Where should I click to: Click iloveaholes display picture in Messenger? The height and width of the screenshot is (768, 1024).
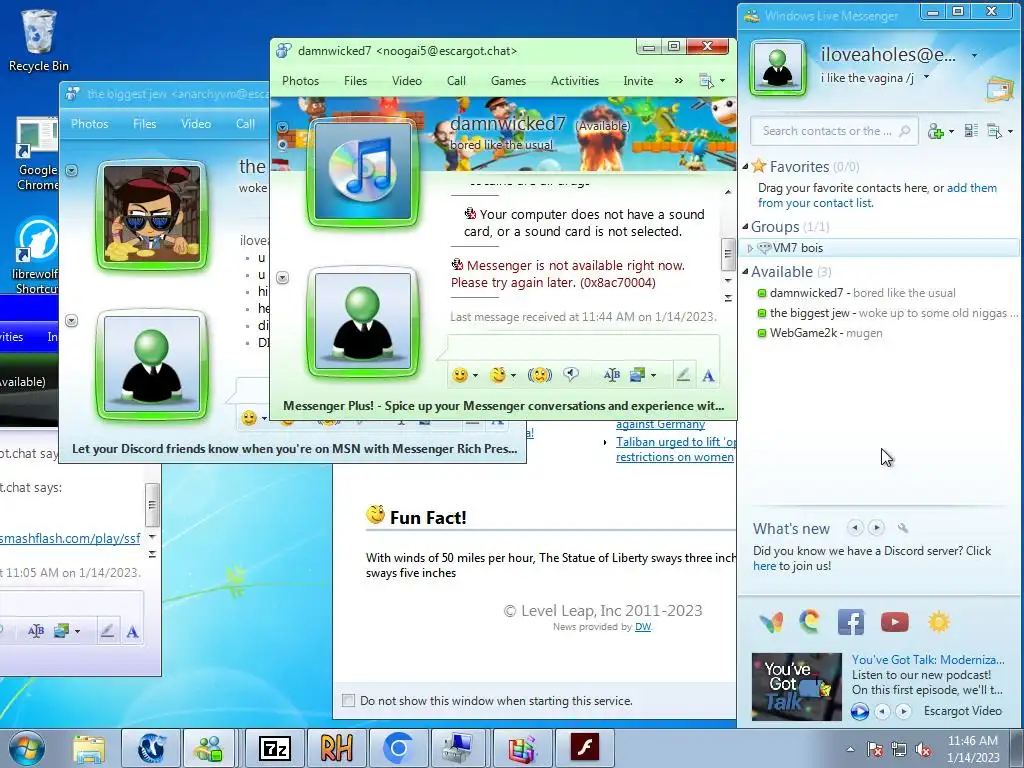click(777, 68)
